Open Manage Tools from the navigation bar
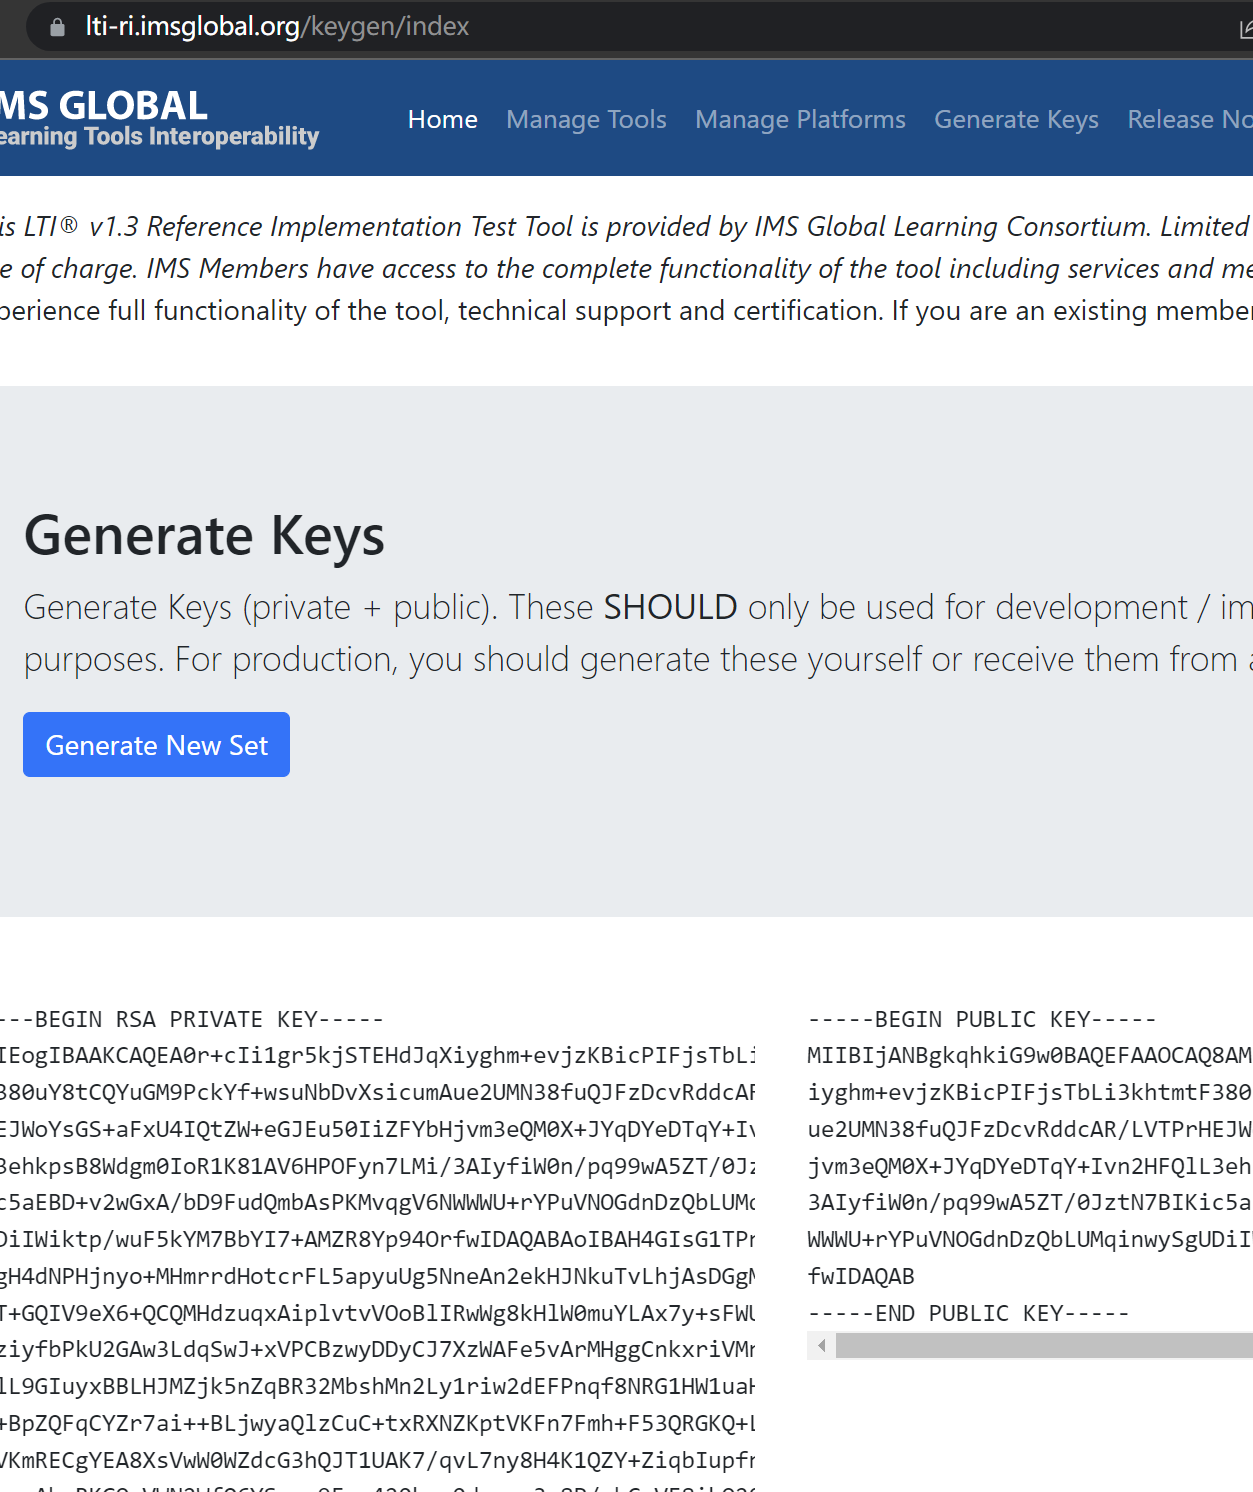Viewport: 1253px width, 1492px height. [586, 119]
